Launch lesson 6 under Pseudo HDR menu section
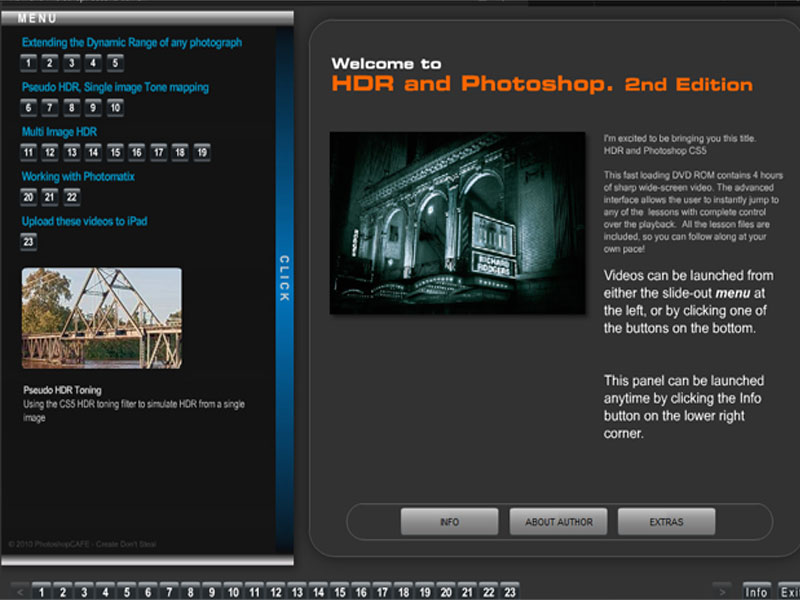The image size is (800, 600). (x=29, y=108)
